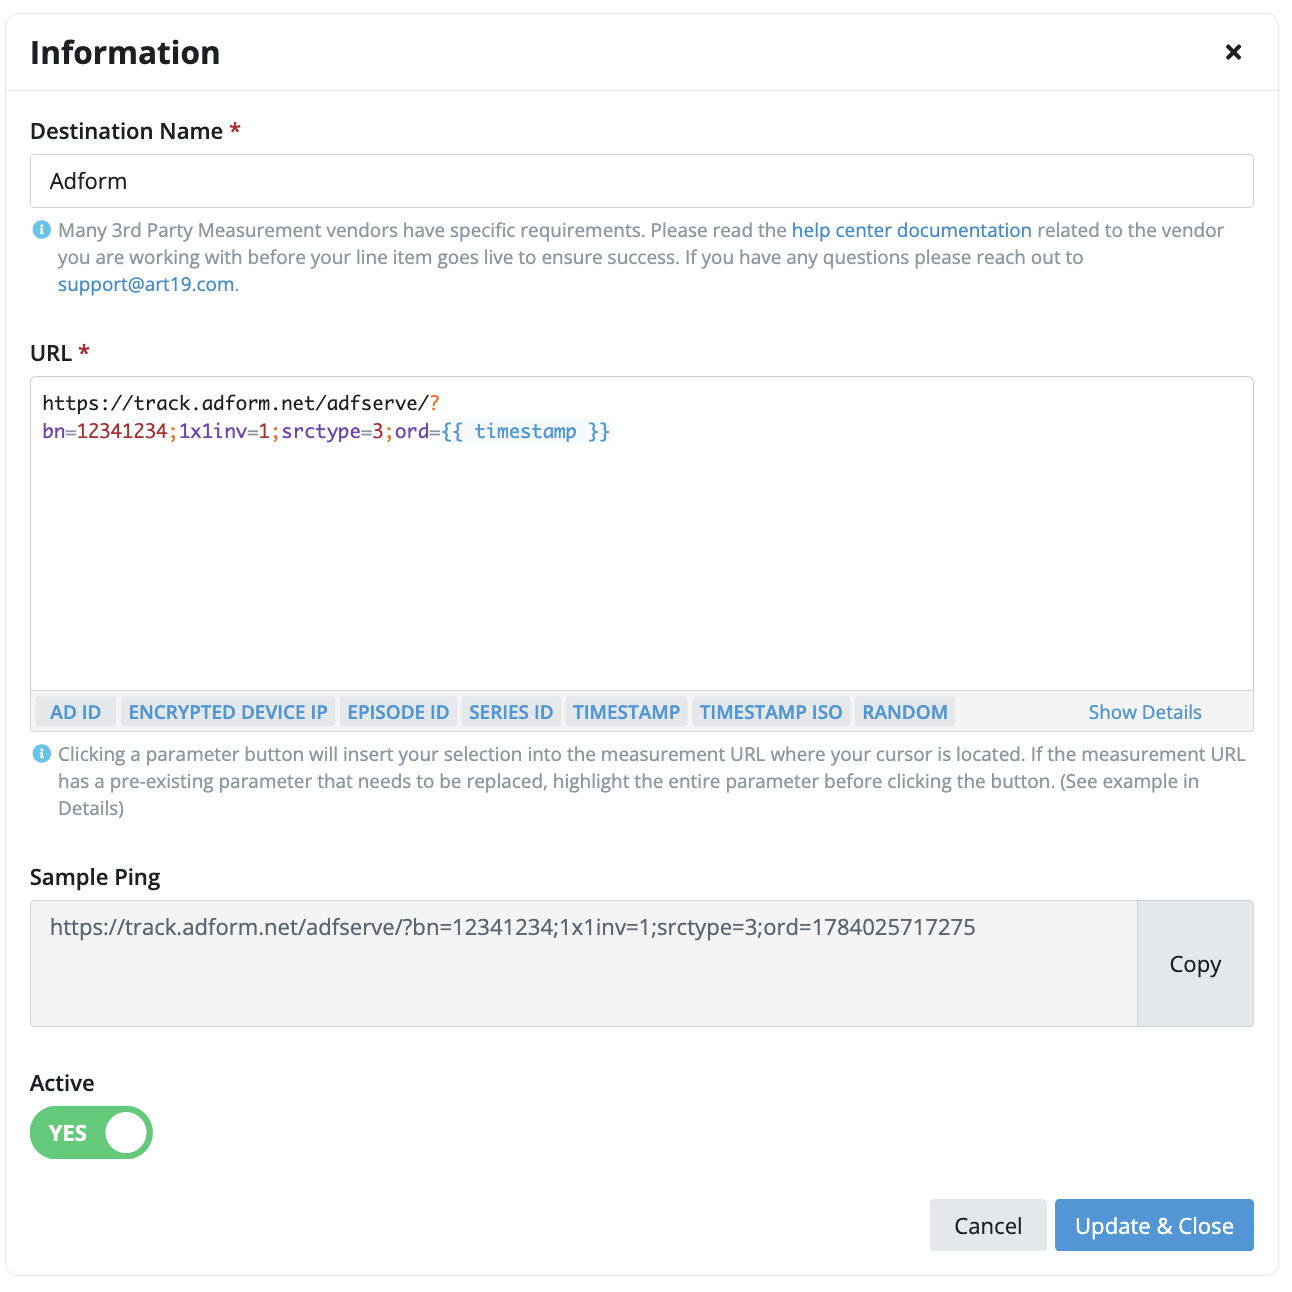Open the help center documentation link
The width and height of the screenshot is (1292, 1292).
click(911, 230)
